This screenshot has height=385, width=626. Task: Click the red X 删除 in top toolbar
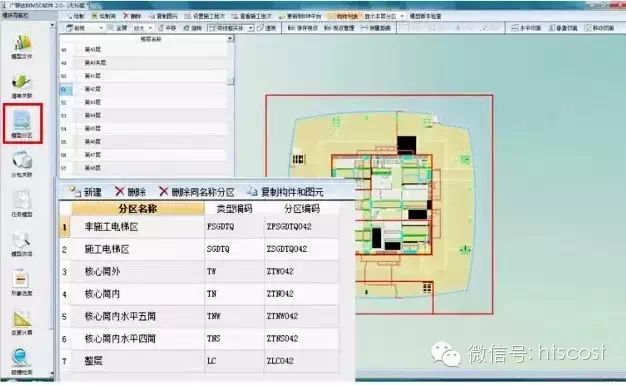coord(132,16)
